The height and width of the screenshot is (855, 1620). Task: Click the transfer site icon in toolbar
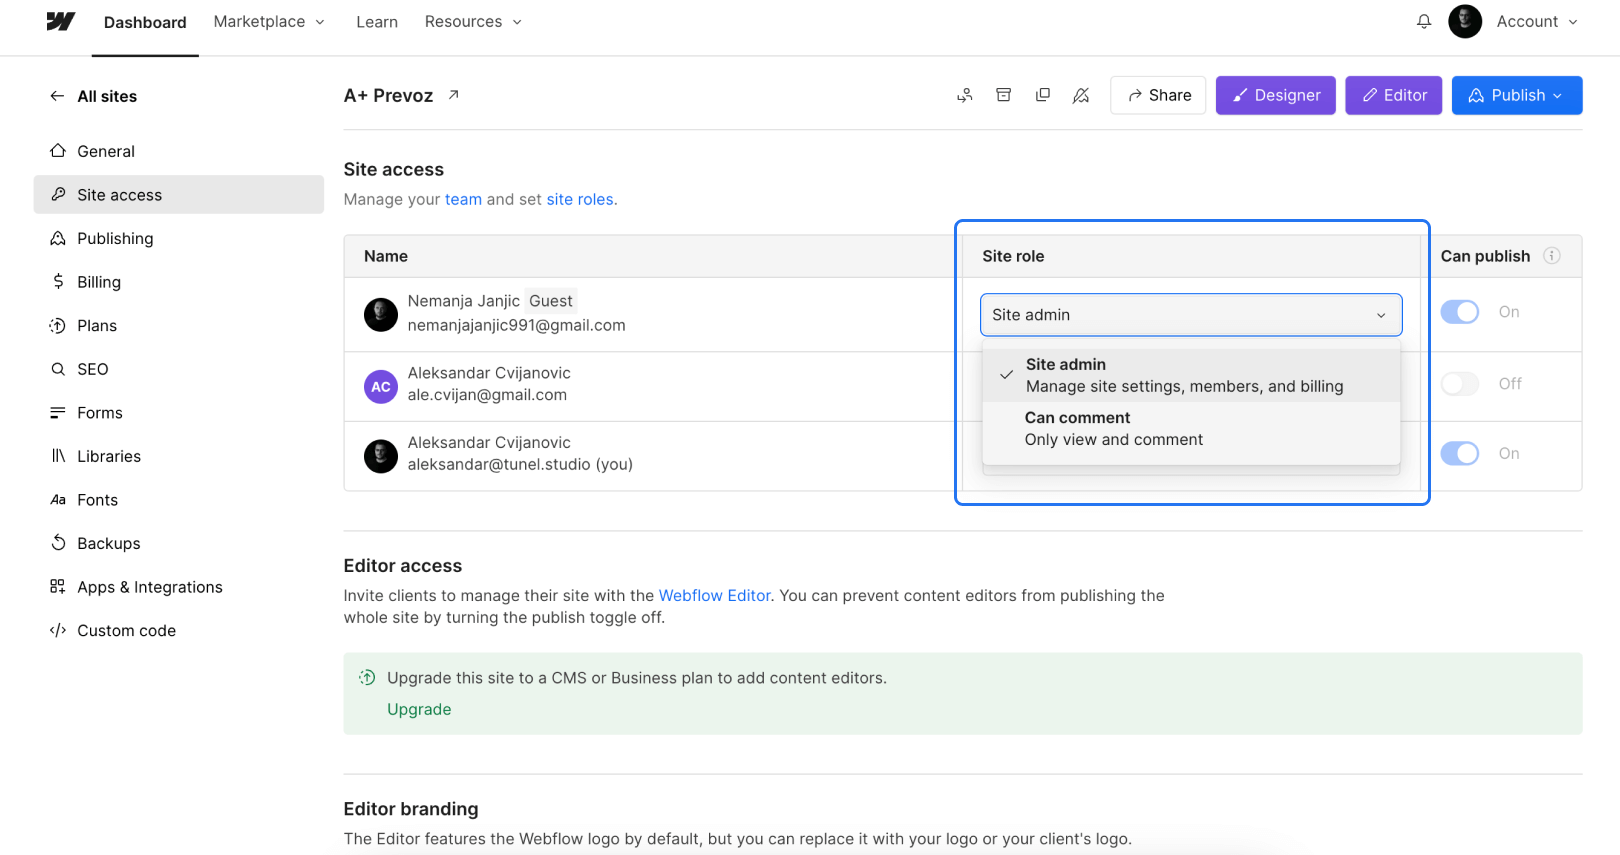(x=965, y=95)
